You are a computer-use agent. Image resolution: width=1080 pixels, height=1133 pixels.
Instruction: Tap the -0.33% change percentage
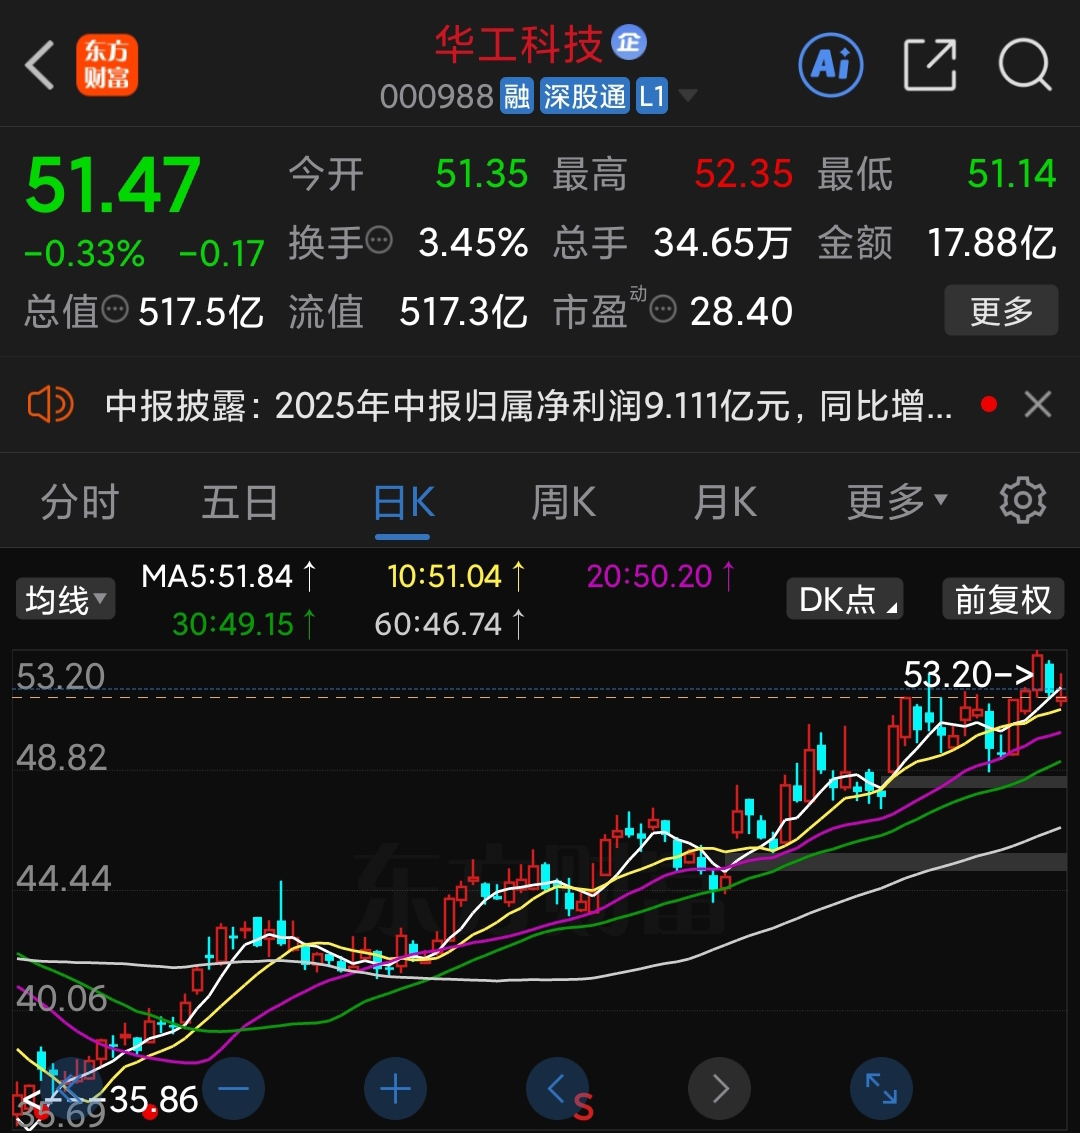coord(85,254)
